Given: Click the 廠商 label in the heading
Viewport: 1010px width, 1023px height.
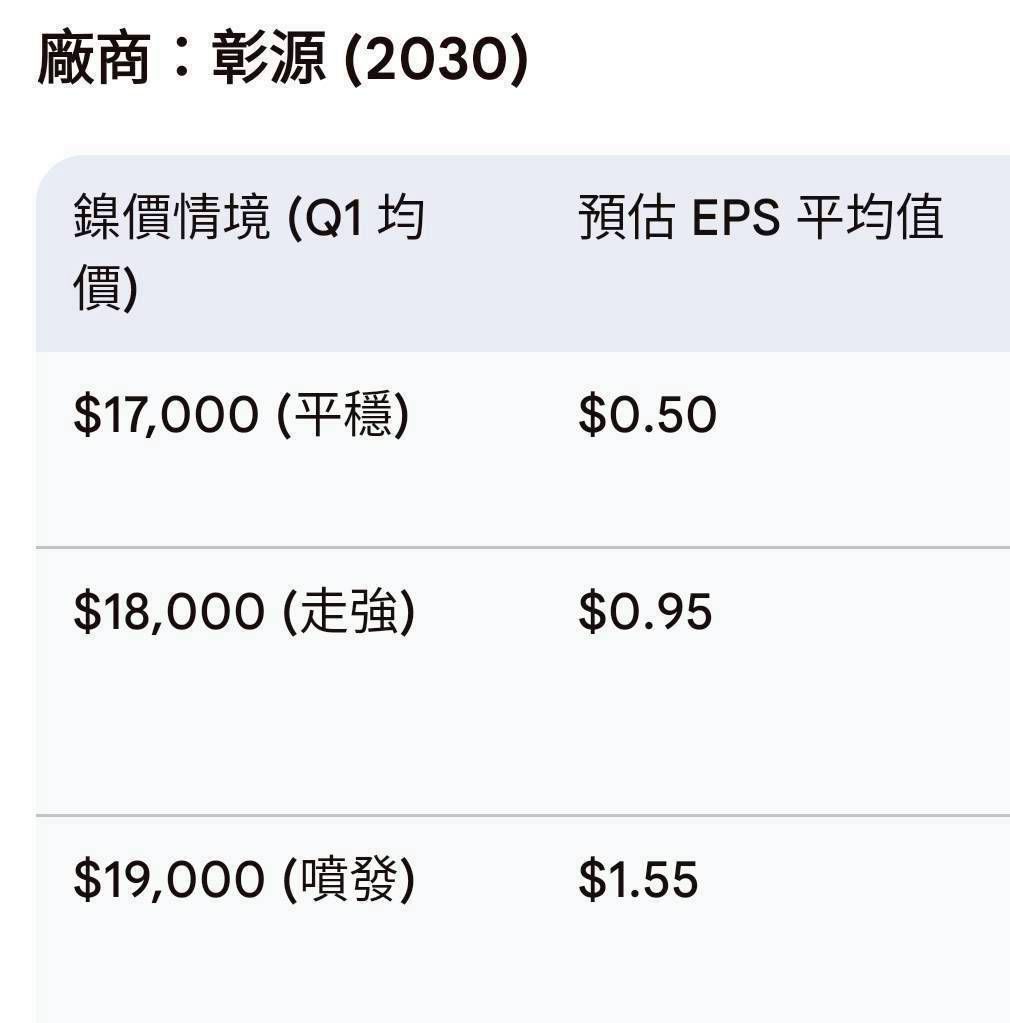Looking at the screenshot, I should pyautogui.click(x=93, y=60).
